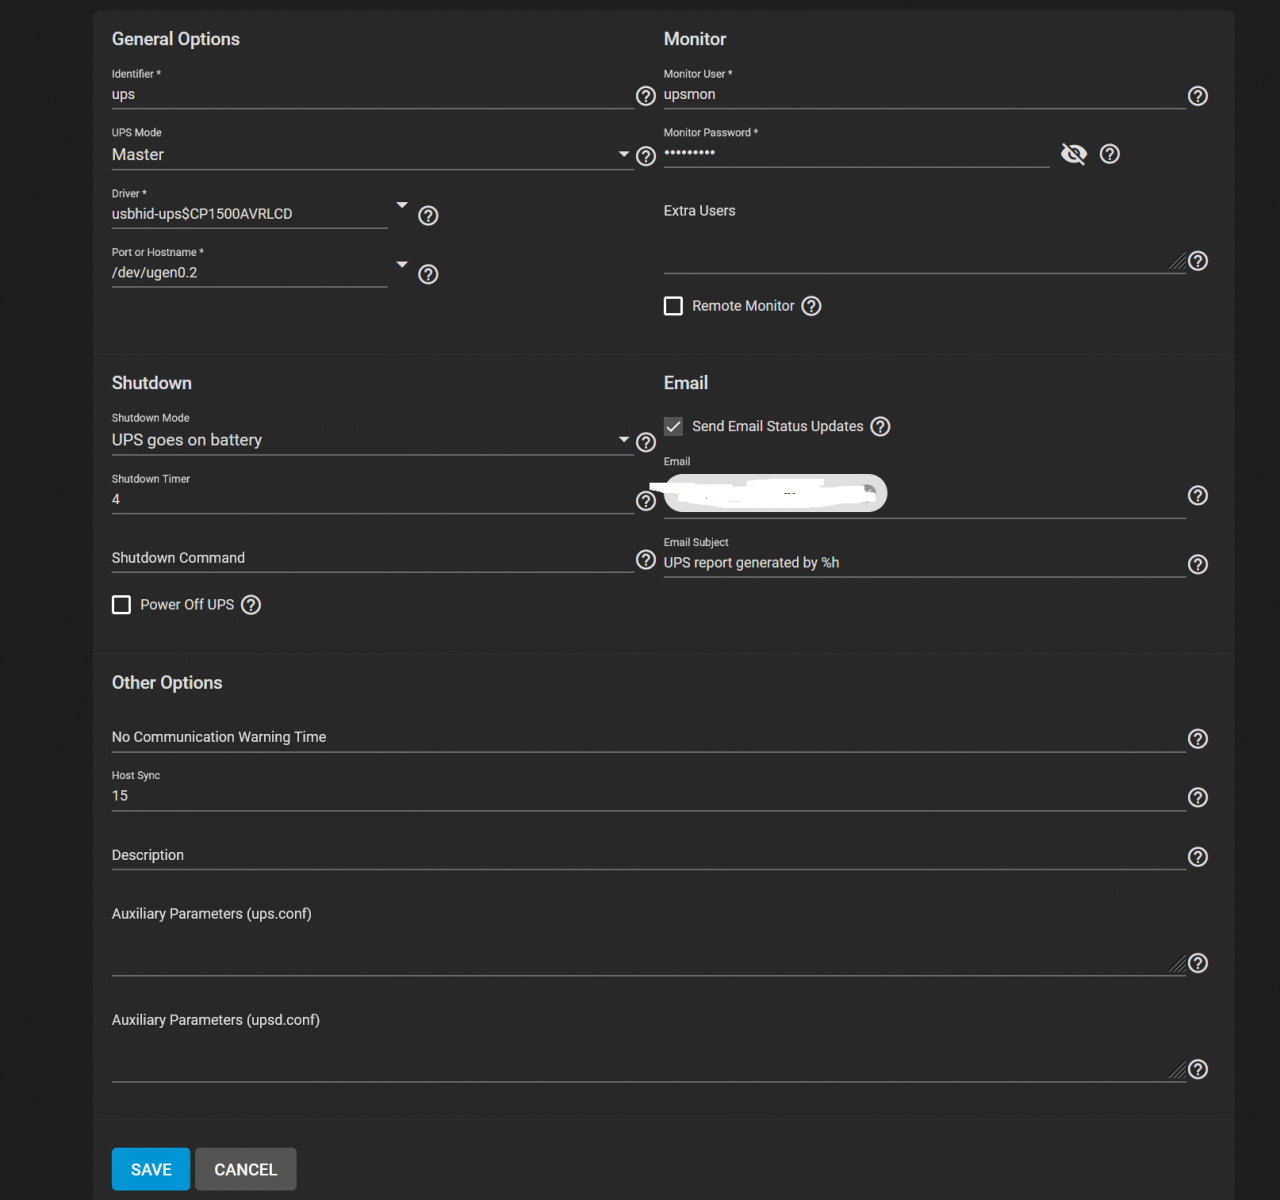The height and width of the screenshot is (1200, 1280).
Task: Toggle Monitor Password visibility
Action: [x=1074, y=154]
